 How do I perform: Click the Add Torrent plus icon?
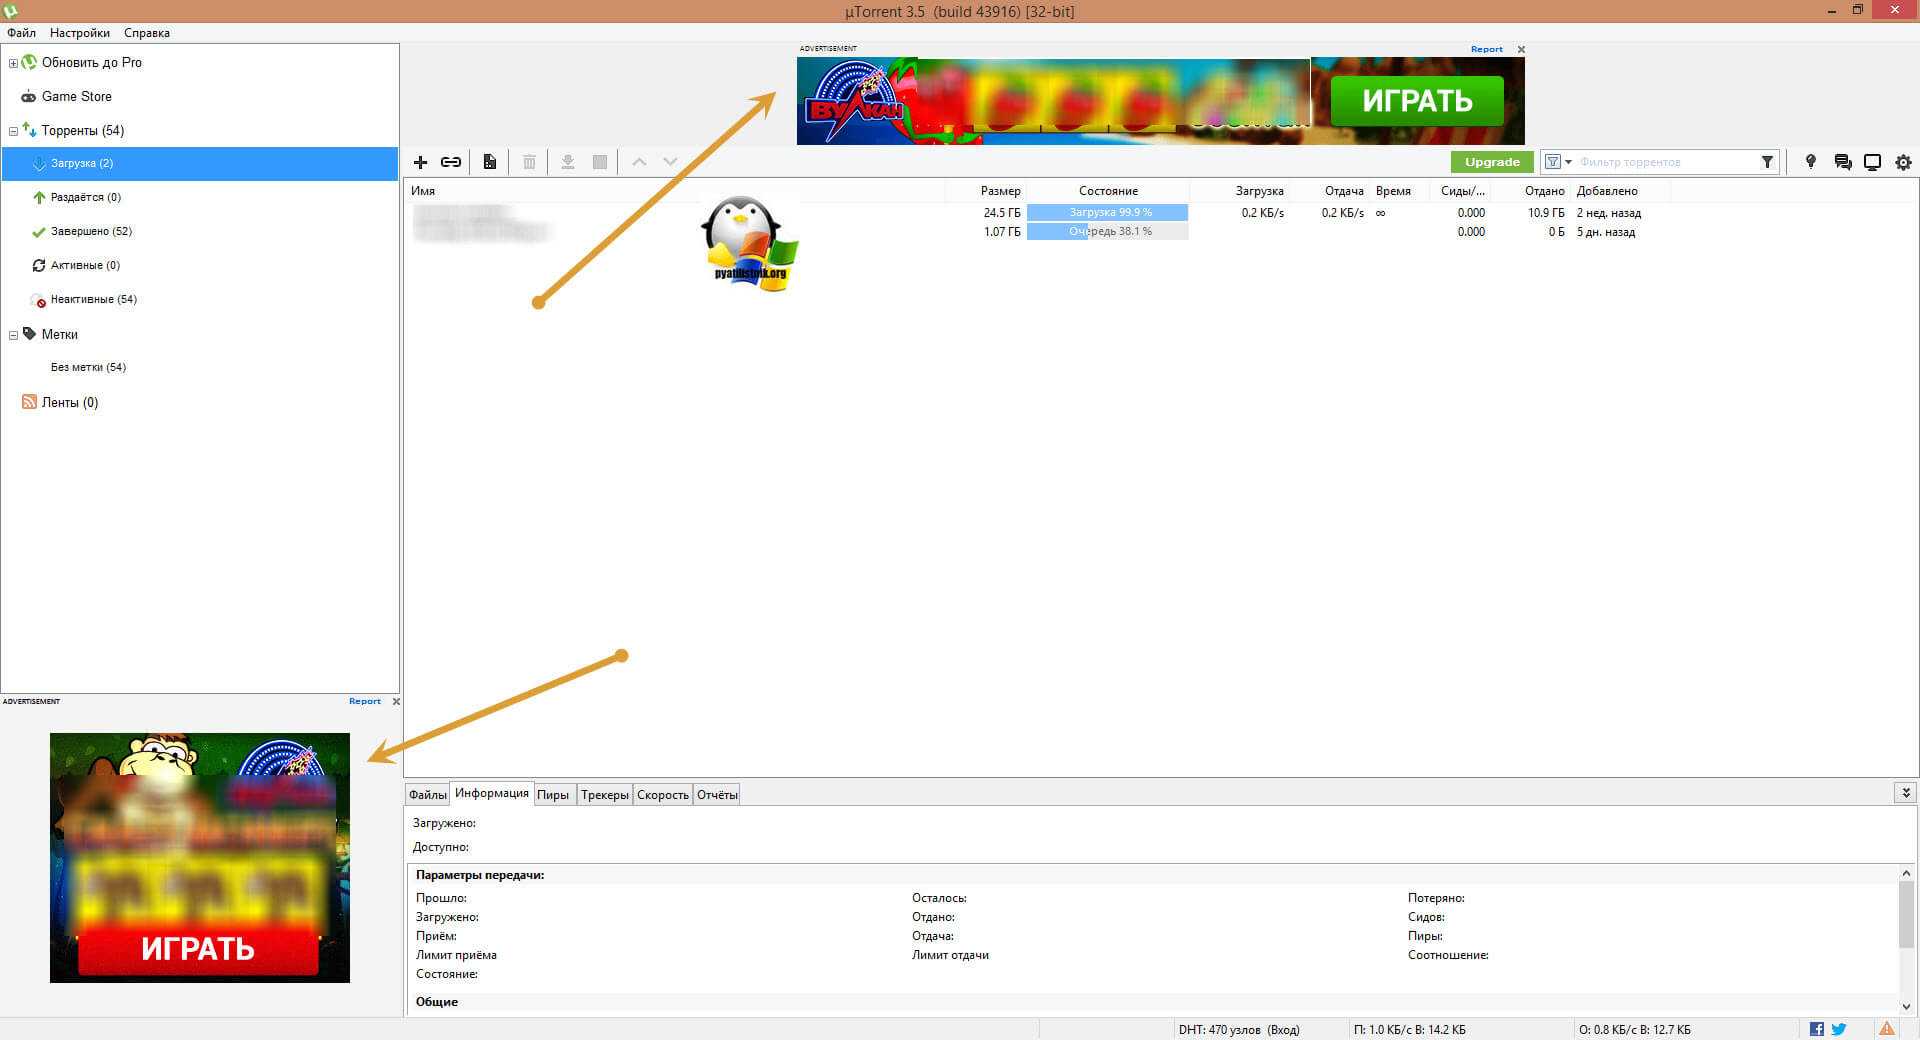[x=420, y=162]
